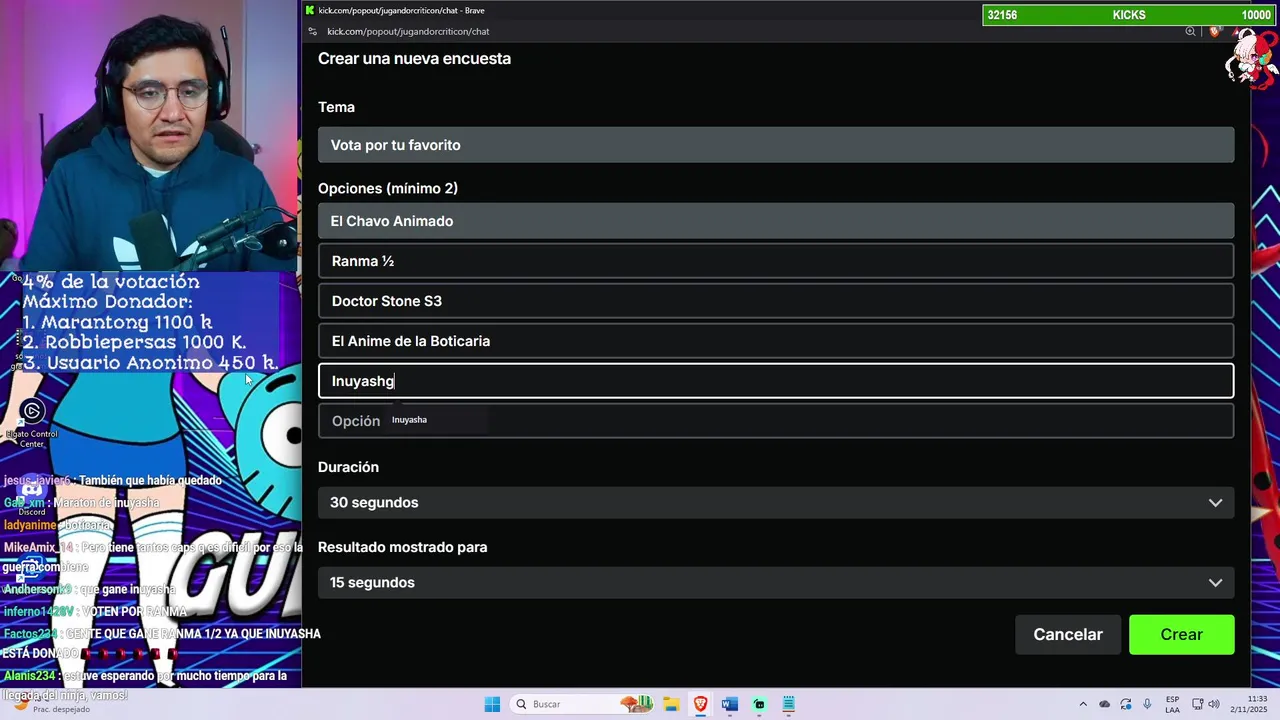The width and height of the screenshot is (1280, 720).
Task: Click the Cancelar button
Action: tap(1068, 634)
